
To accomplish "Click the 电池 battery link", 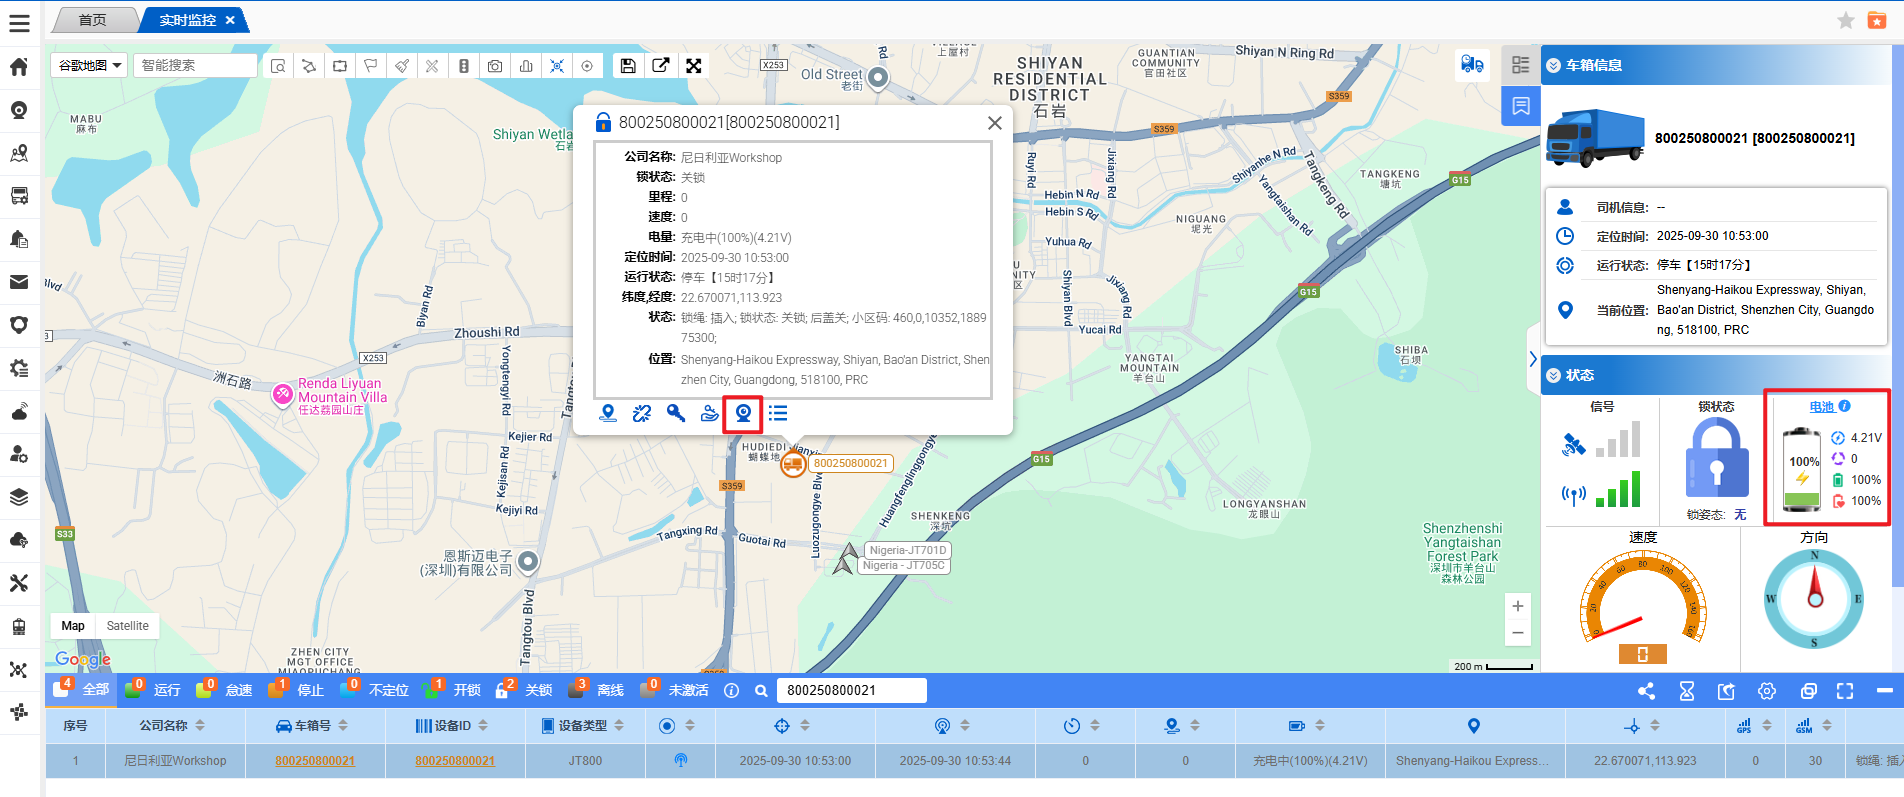I will pyautogui.click(x=1821, y=407).
